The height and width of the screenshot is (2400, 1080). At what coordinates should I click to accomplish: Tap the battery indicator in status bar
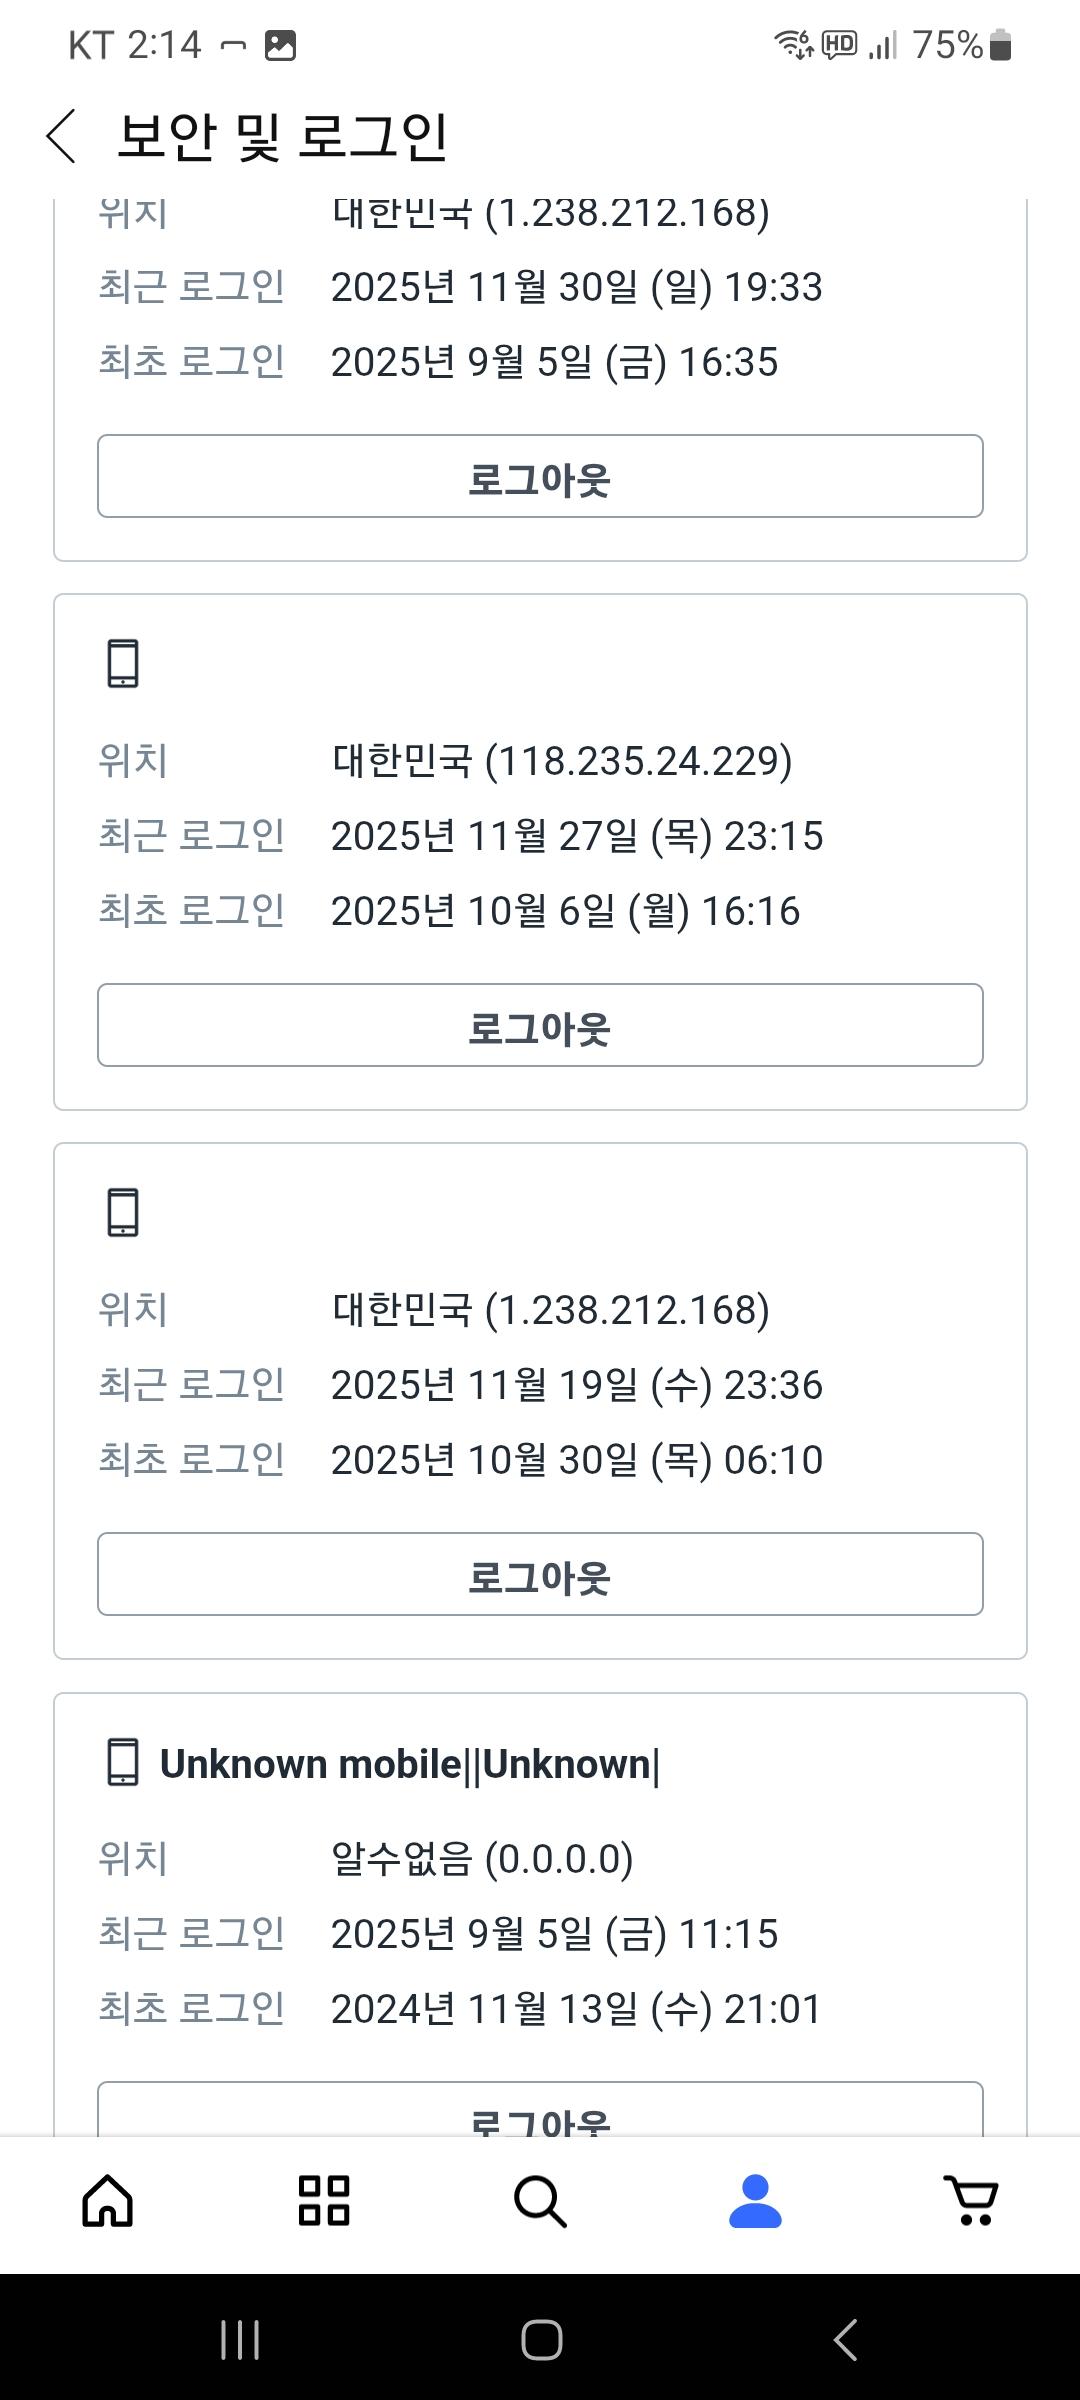[1000, 45]
